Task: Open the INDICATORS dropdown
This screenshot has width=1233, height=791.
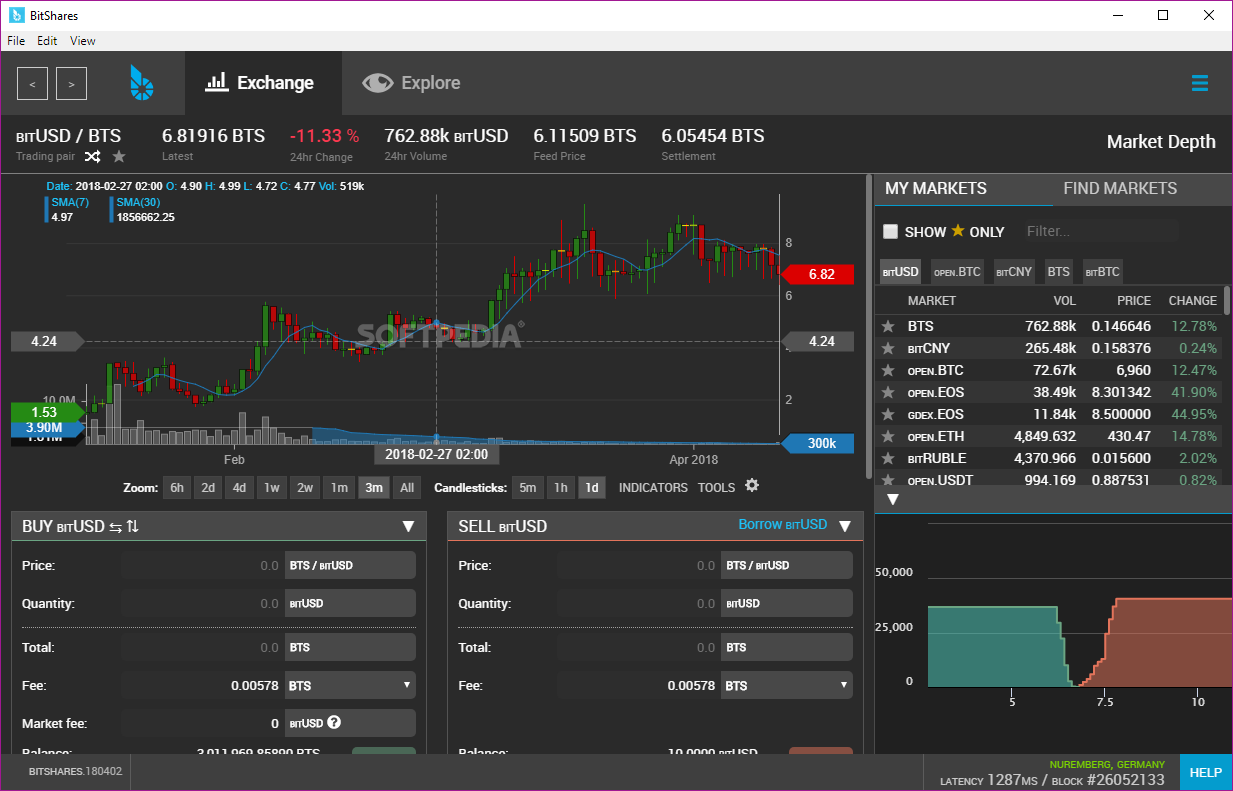Action: click(653, 488)
